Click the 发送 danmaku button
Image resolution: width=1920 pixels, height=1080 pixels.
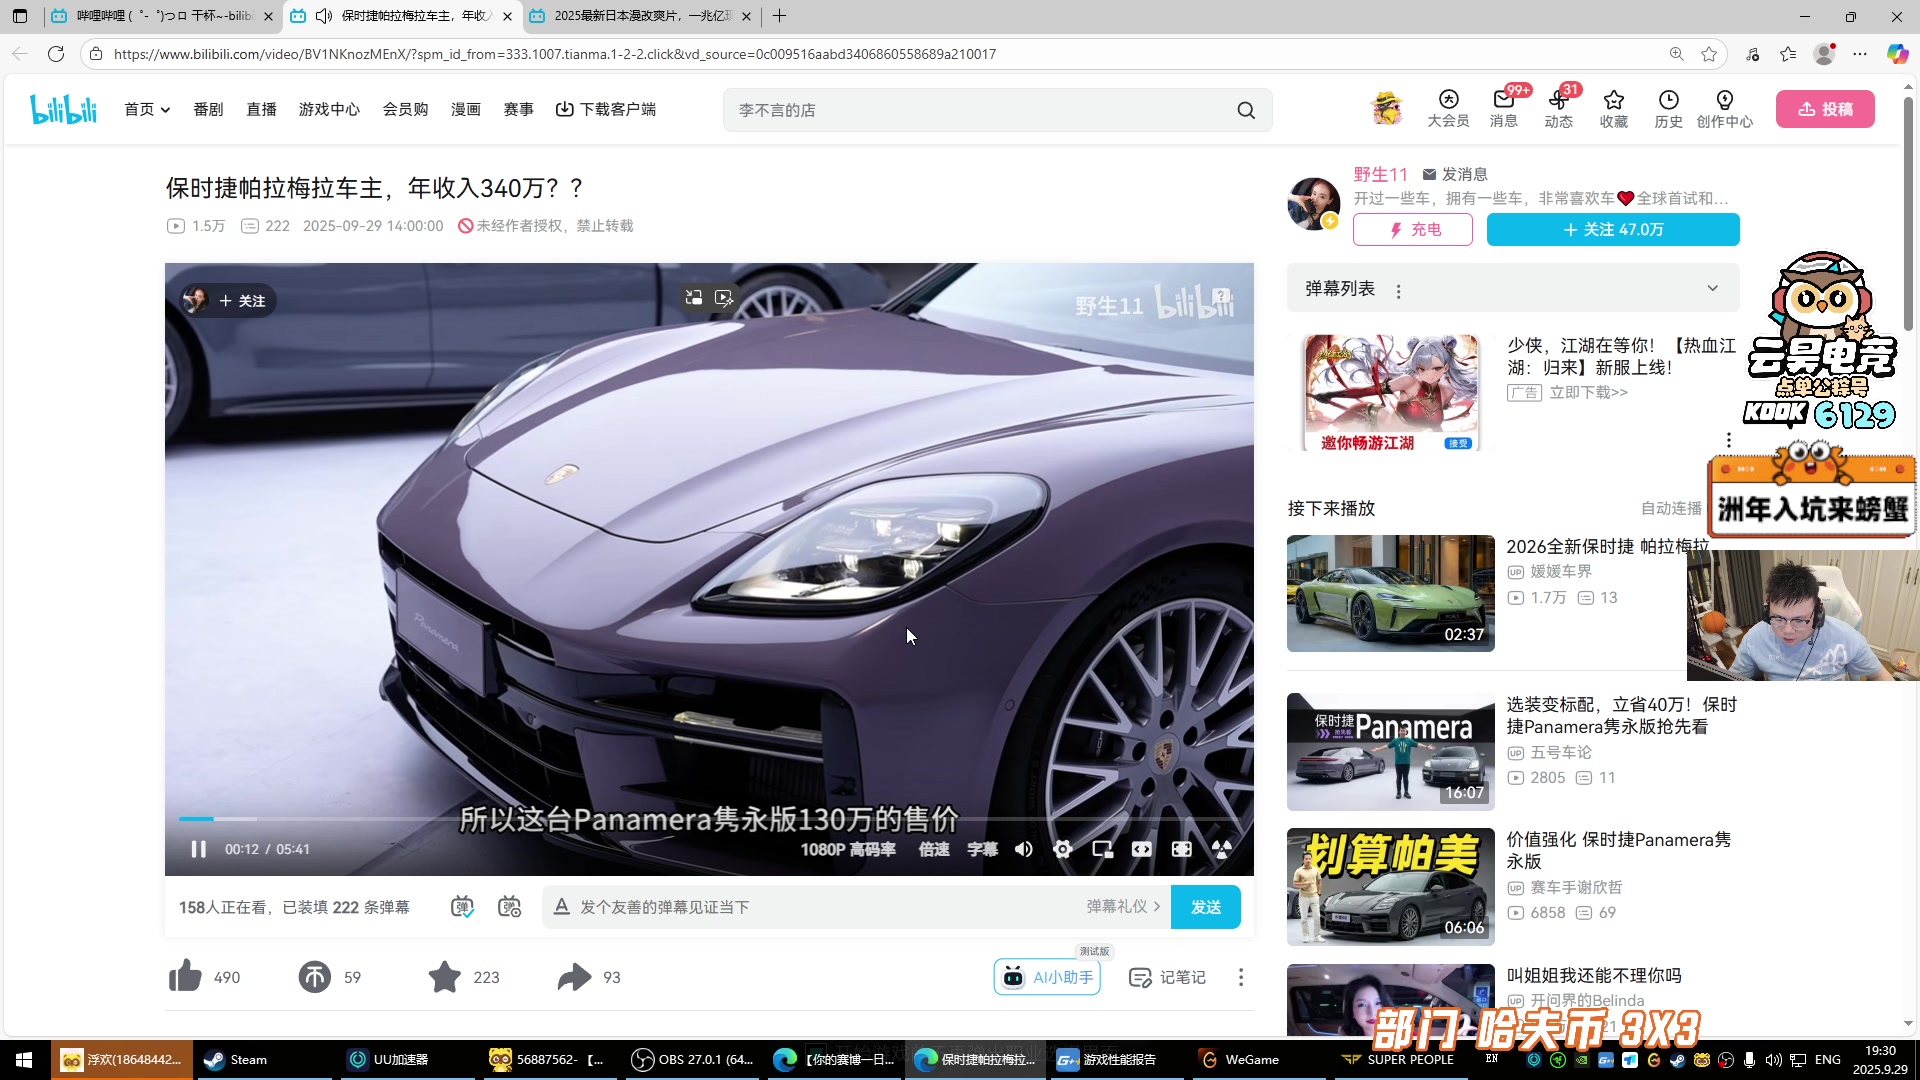coord(1205,907)
